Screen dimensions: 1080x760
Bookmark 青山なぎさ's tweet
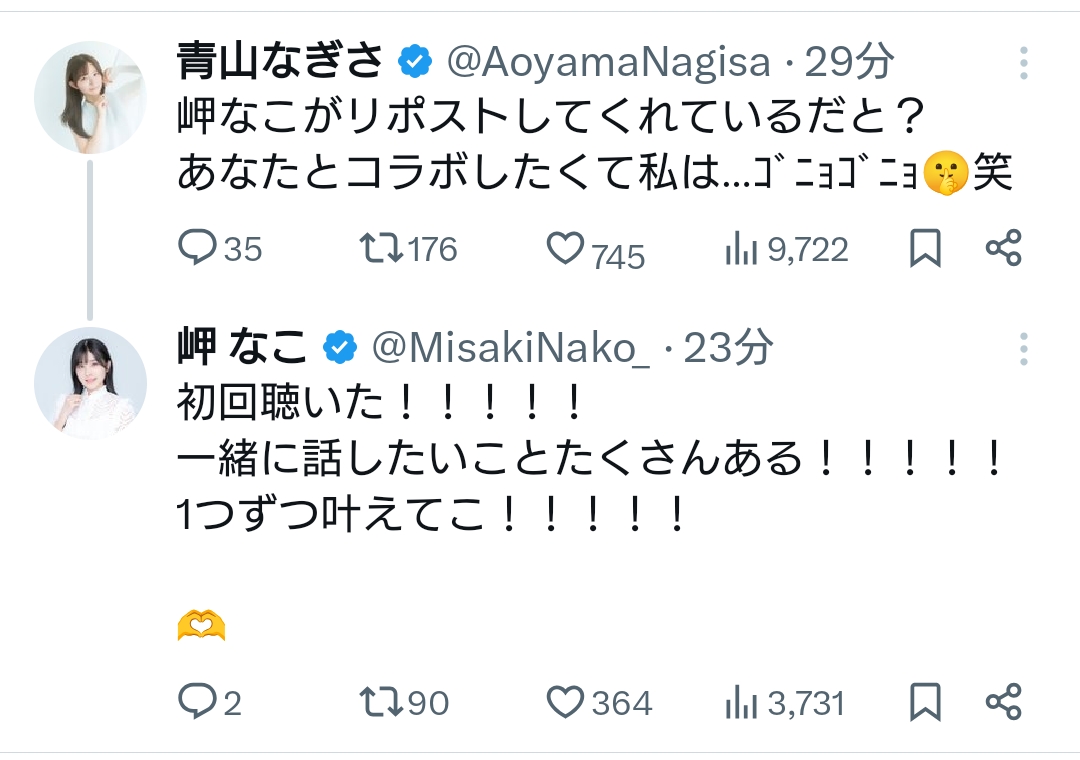tap(925, 249)
